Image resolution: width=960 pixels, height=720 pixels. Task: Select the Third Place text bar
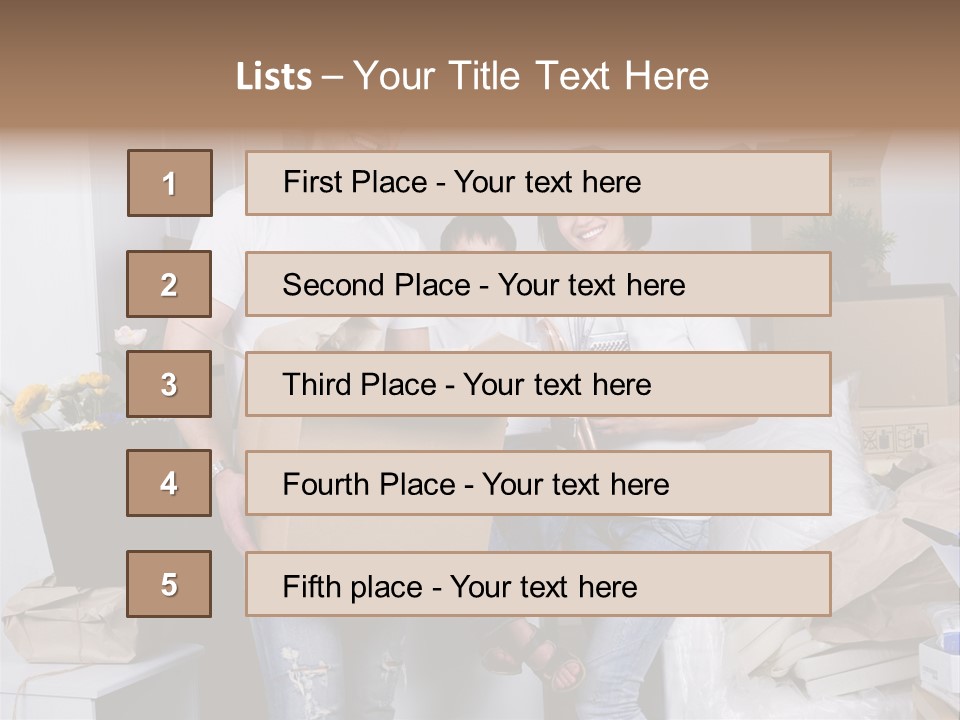[538, 384]
